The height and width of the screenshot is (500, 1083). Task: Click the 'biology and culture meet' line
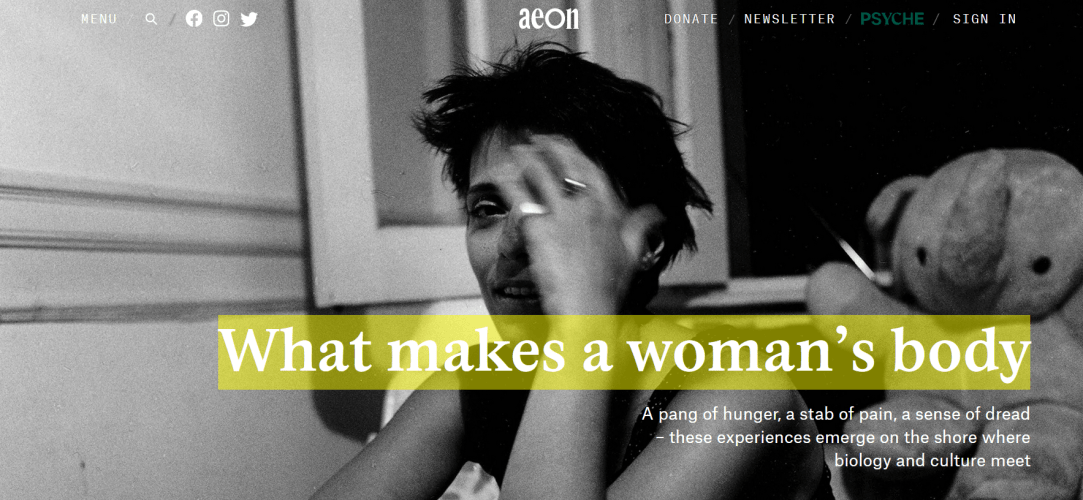tap(932, 460)
